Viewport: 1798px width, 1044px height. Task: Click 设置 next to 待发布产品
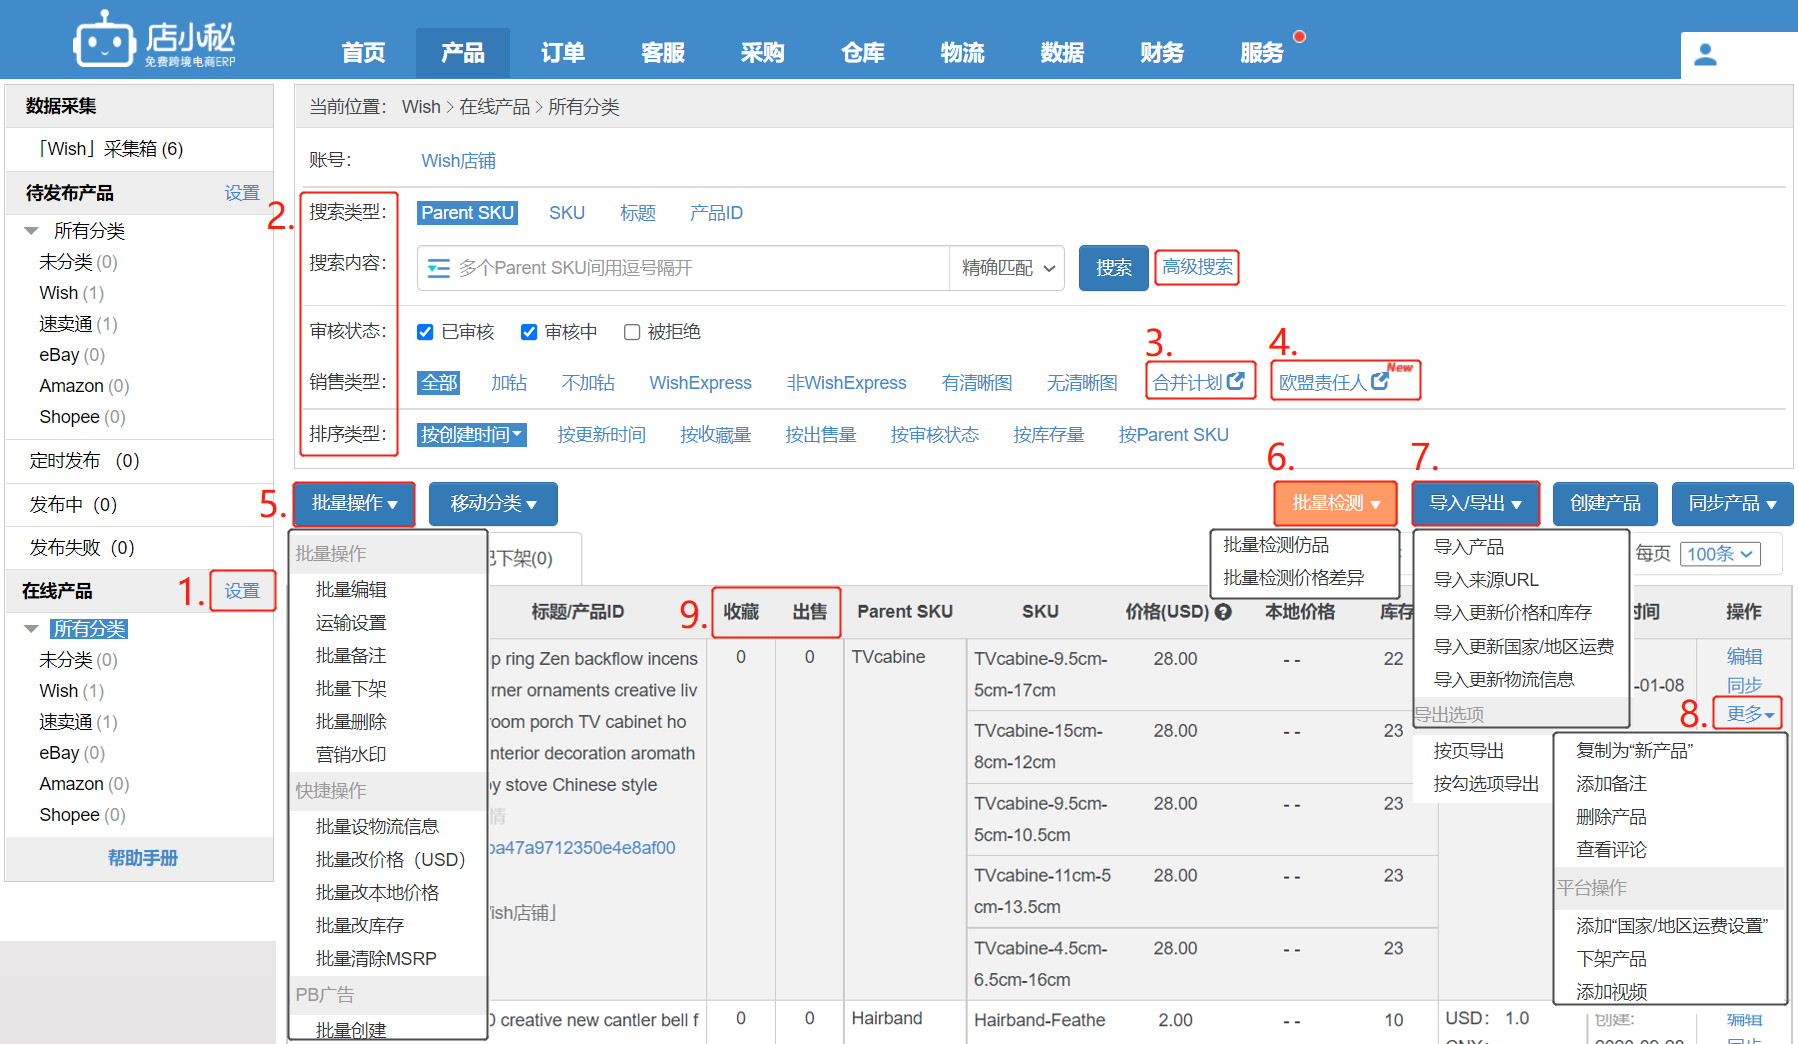[242, 193]
